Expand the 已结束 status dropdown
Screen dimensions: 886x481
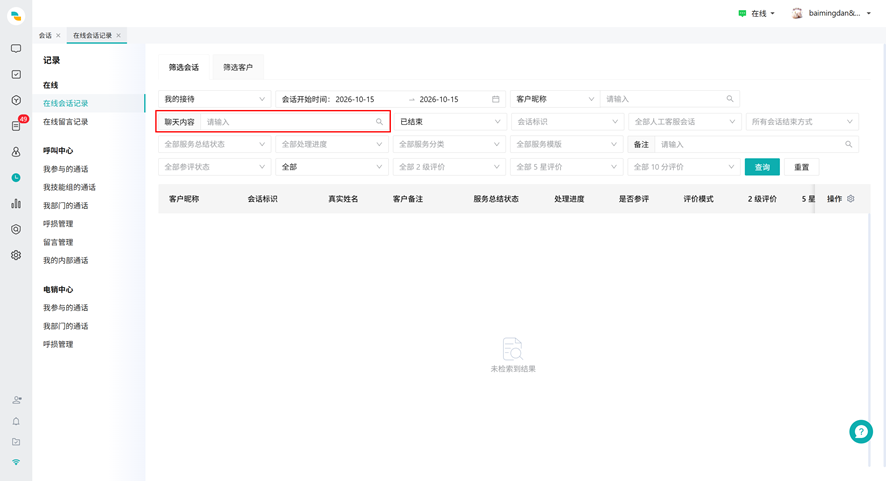click(x=449, y=122)
